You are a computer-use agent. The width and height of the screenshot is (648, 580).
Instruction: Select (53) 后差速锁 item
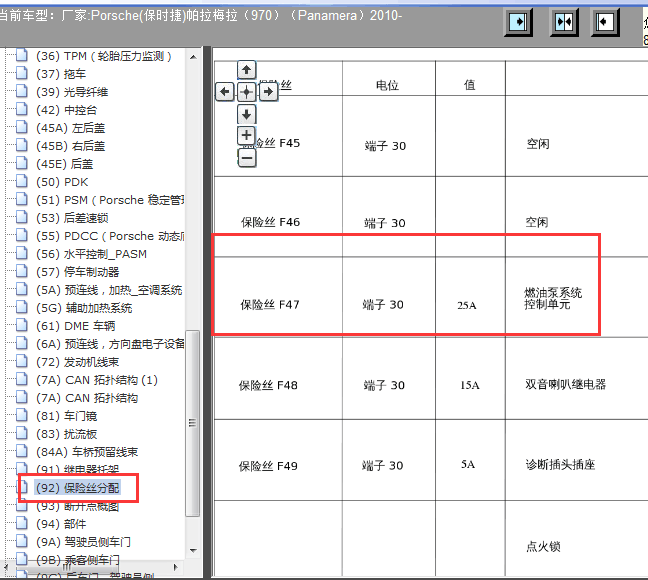pos(72,218)
